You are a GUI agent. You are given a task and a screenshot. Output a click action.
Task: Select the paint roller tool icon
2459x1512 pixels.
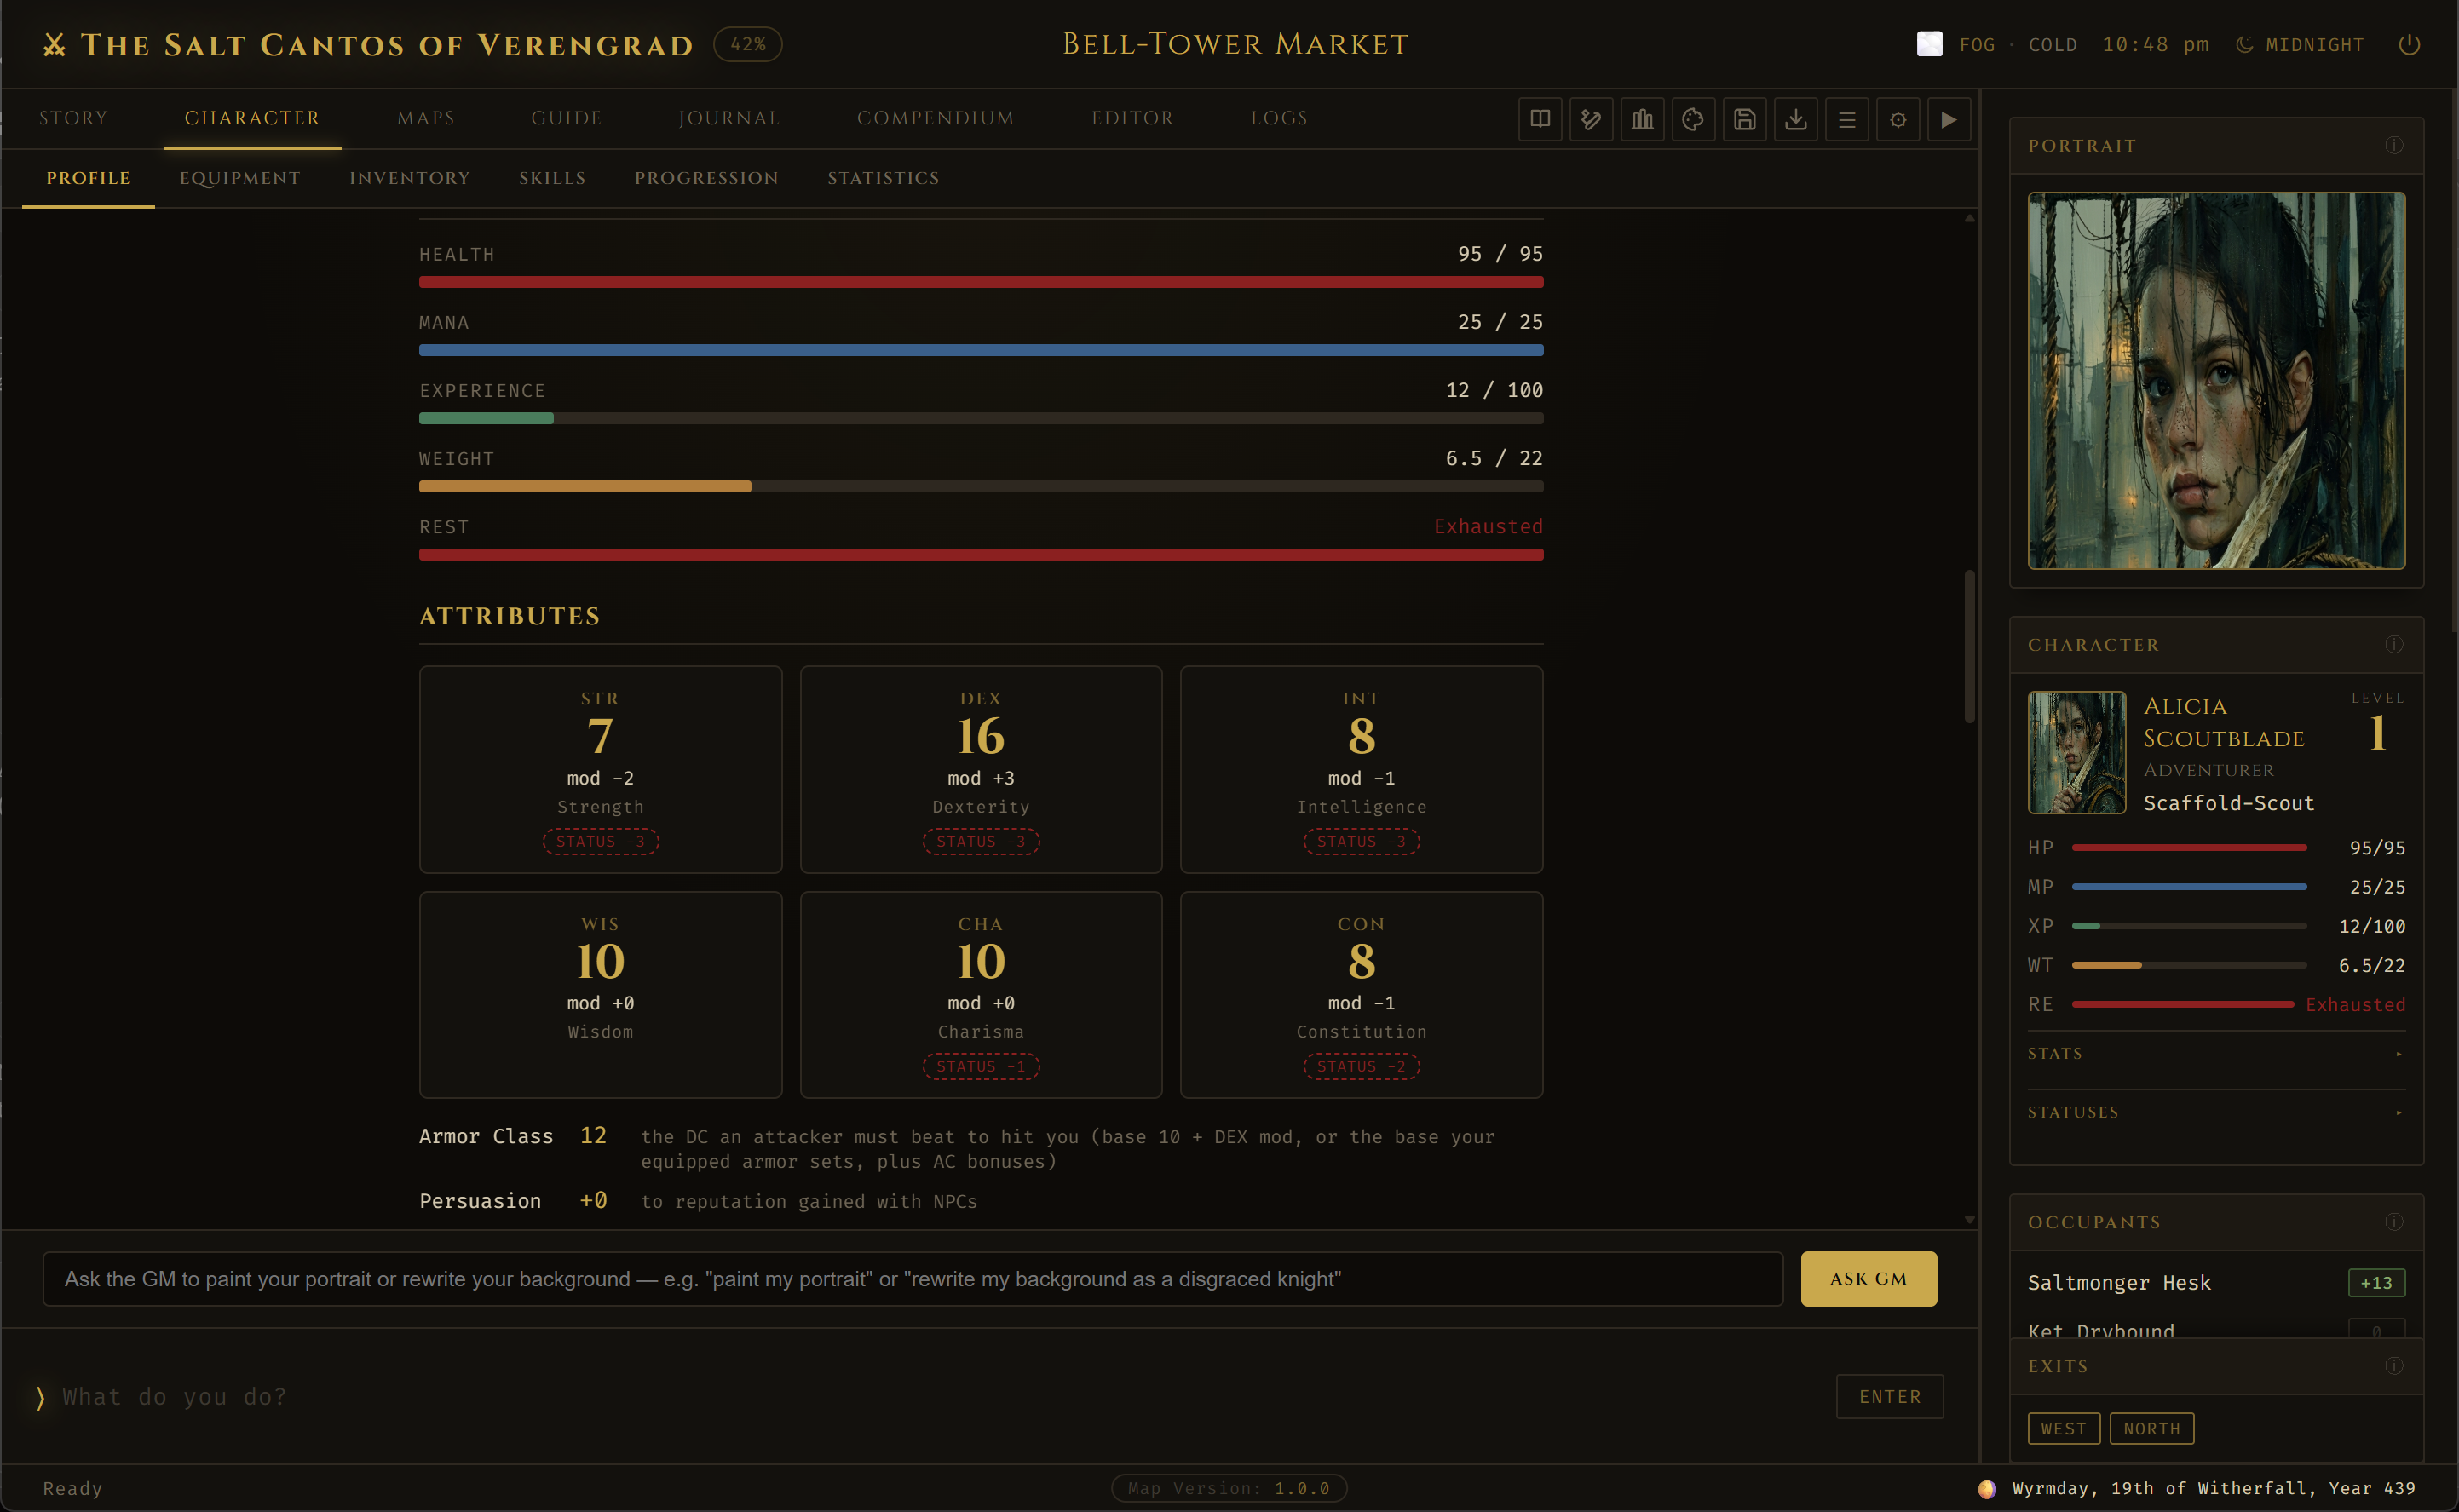pyautogui.click(x=1591, y=119)
